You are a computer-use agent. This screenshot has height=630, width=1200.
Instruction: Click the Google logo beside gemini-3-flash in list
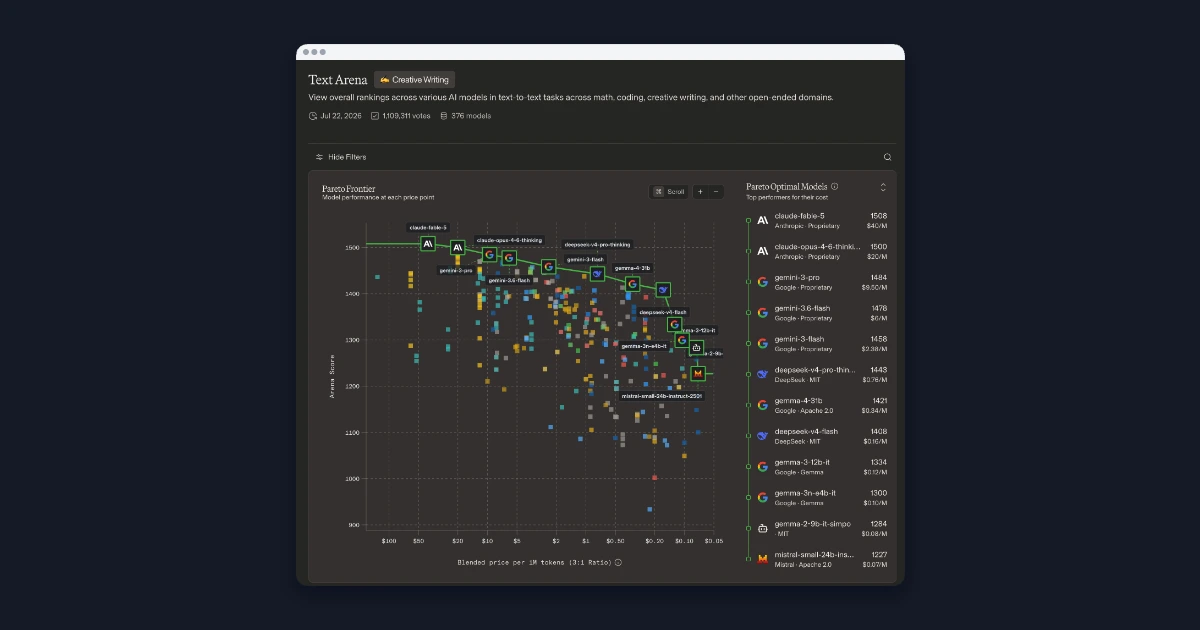pyautogui.click(x=762, y=343)
